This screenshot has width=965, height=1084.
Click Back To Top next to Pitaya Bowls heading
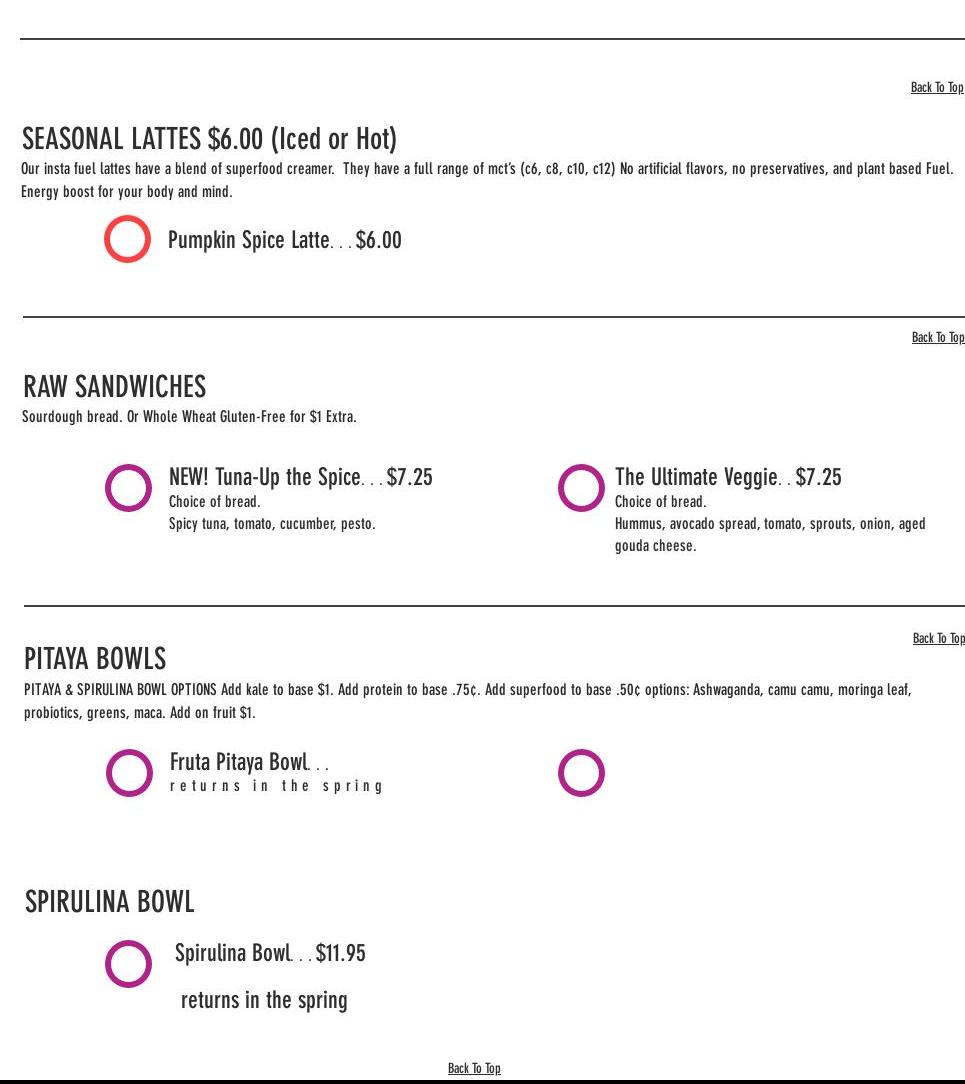point(939,639)
